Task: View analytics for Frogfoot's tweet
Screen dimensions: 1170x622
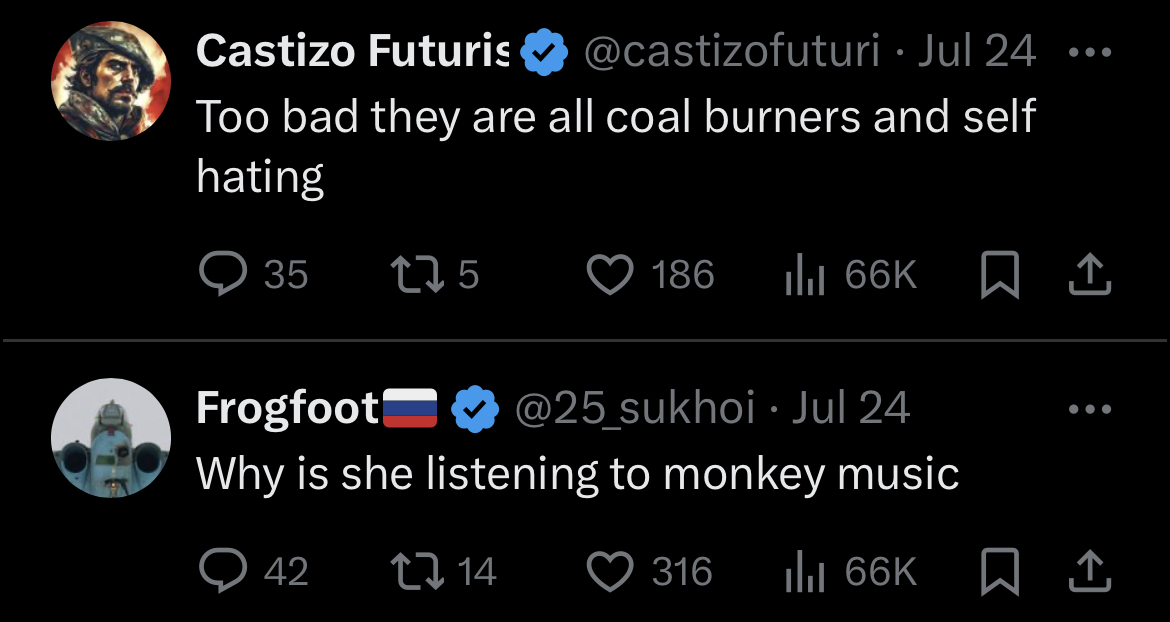Action: pyautogui.click(x=803, y=571)
